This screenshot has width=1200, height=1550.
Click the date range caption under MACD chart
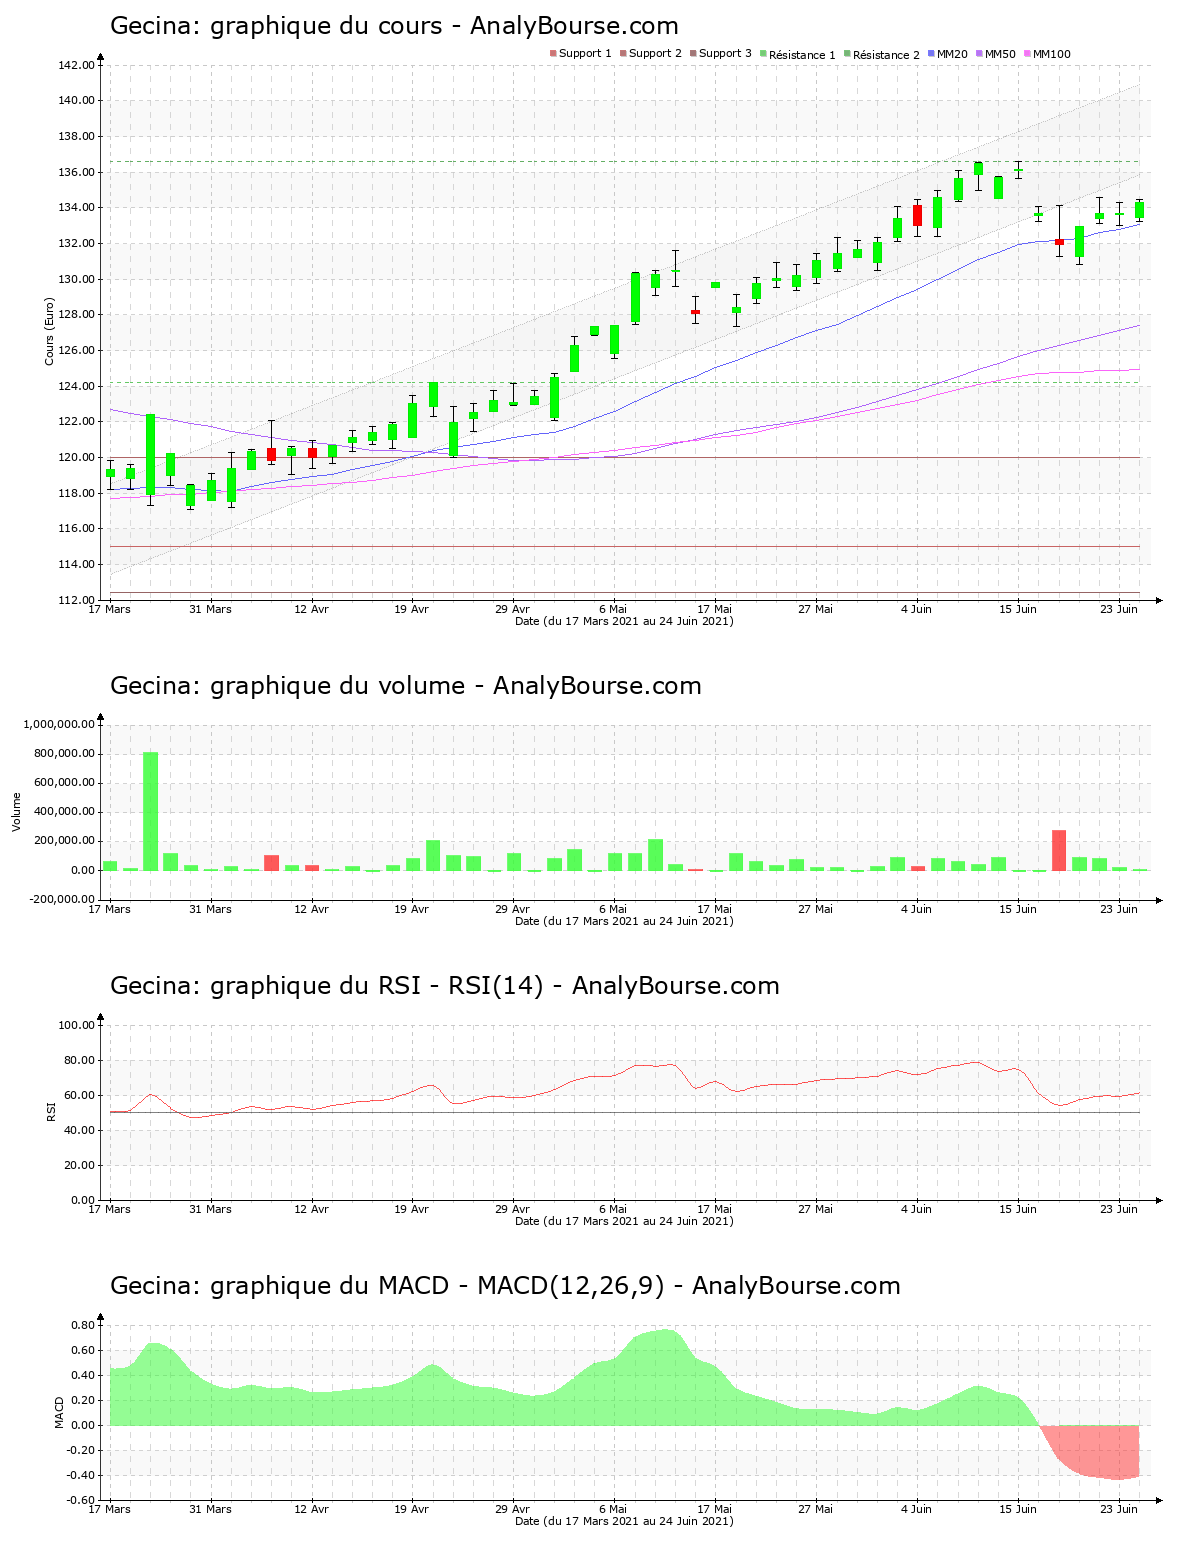(624, 1521)
